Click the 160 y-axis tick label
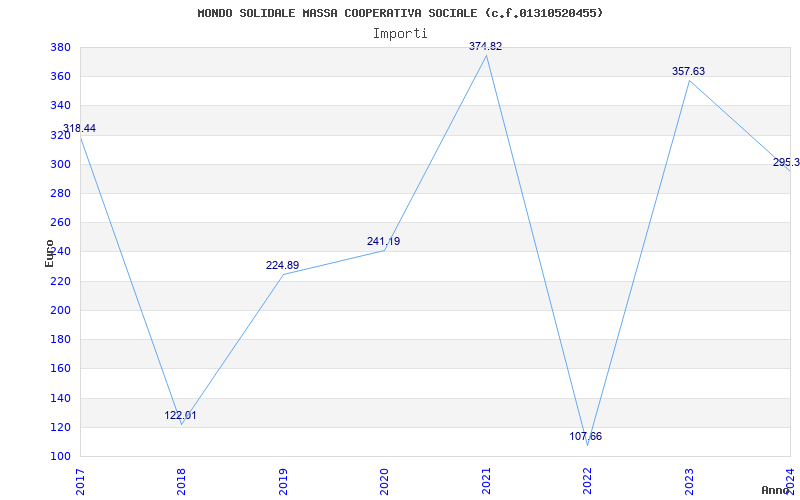This screenshot has width=800, height=500. (60, 368)
